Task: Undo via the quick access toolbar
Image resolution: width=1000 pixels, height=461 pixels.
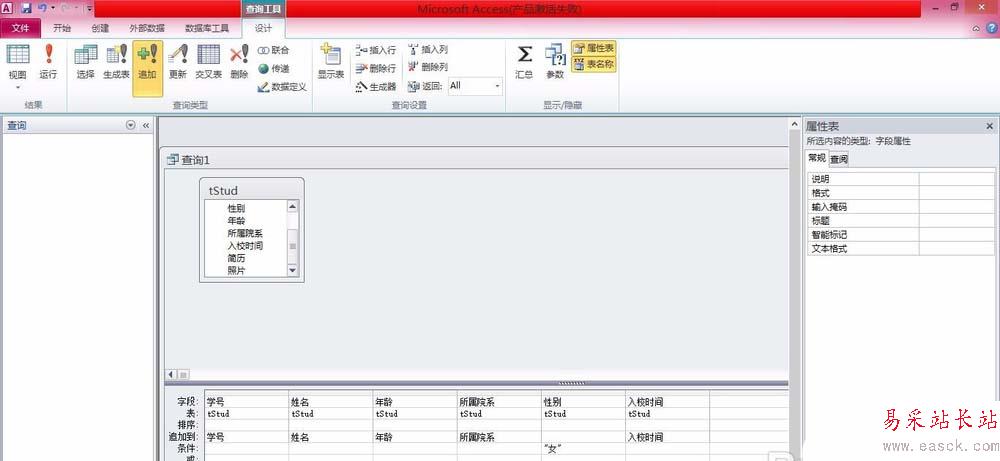Action: coord(42,8)
